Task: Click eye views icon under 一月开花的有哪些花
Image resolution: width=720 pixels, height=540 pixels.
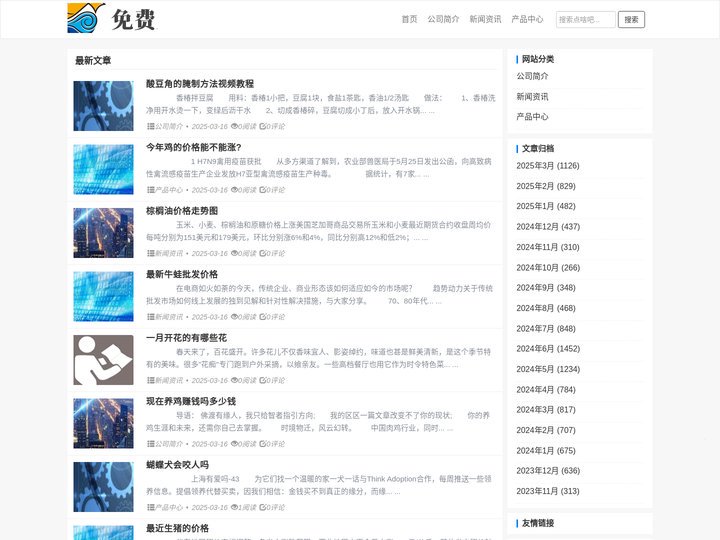Action: coord(234,380)
